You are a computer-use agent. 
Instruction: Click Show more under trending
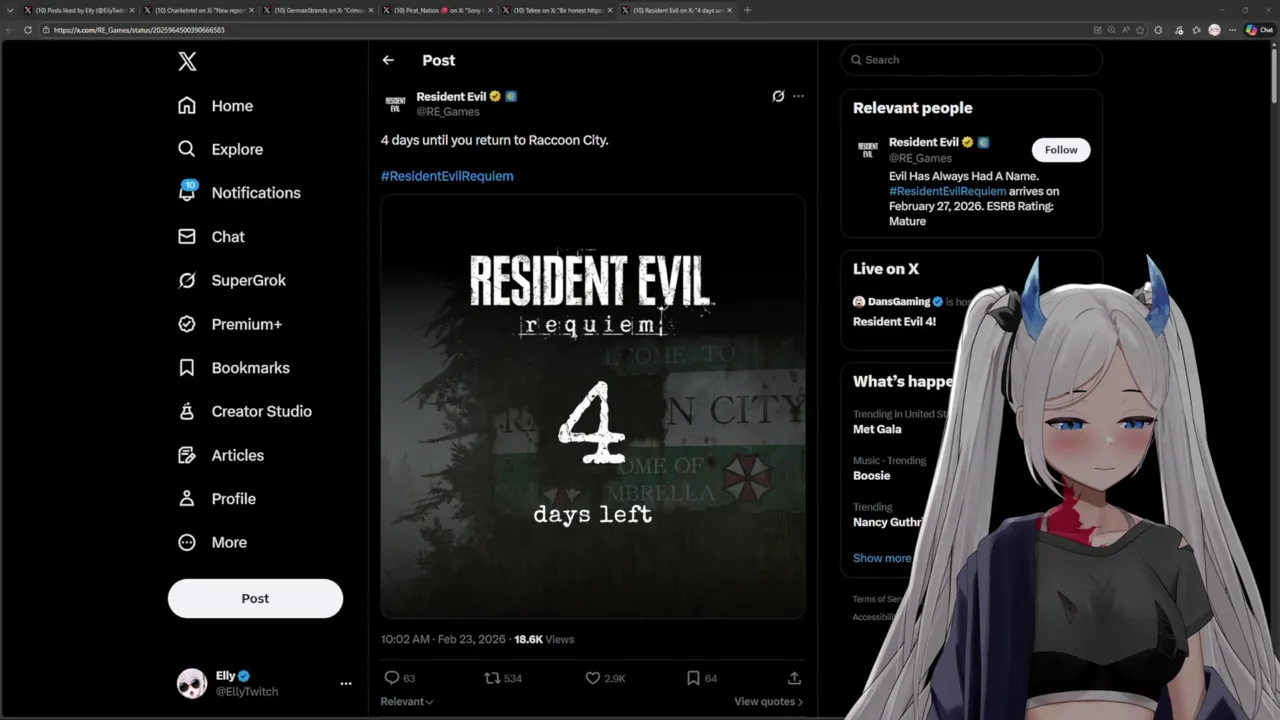[882, 558]
